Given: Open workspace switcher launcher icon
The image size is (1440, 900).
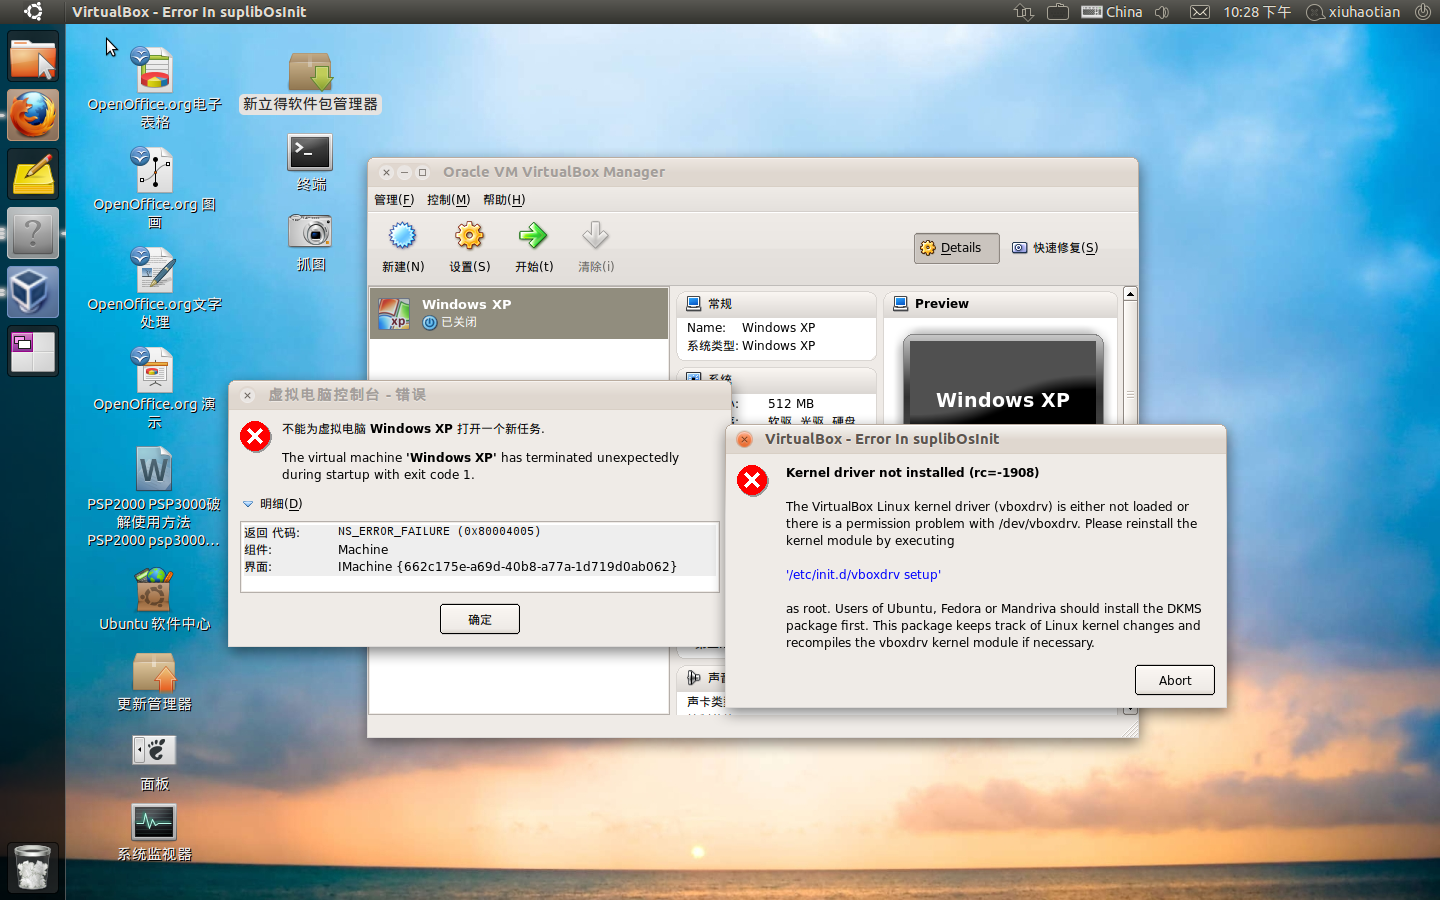Looking at the screenshot, I should [x=33, y=351].
